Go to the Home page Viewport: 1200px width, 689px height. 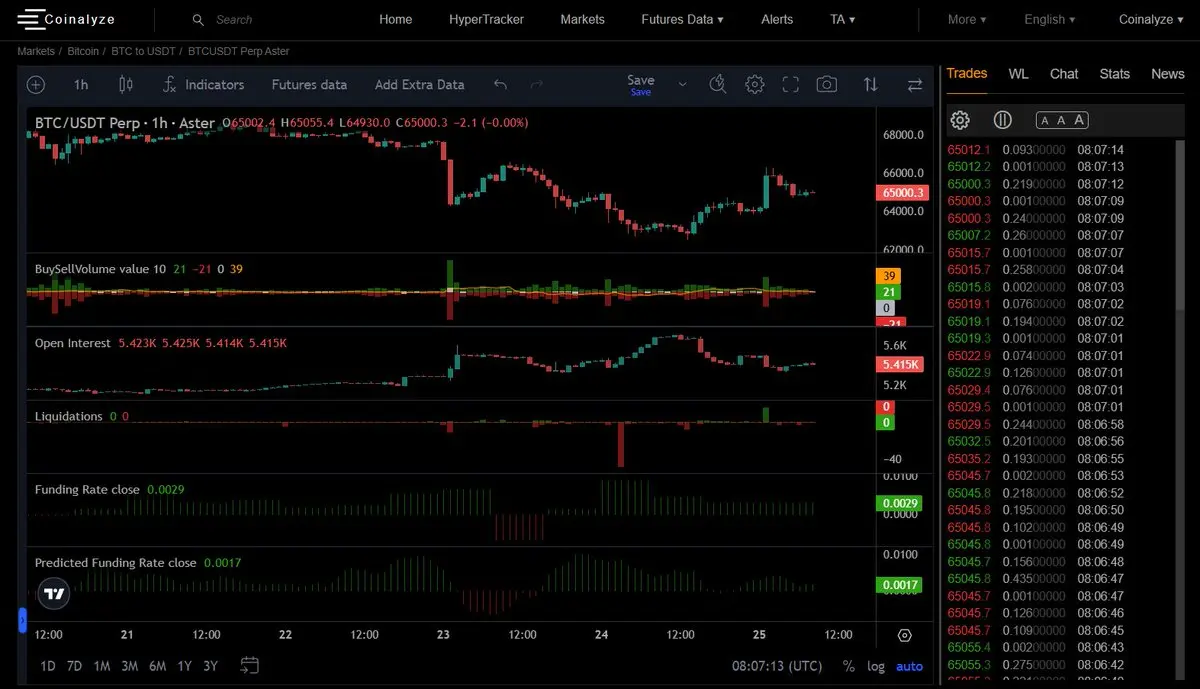pyautogui.click(x=396, y=19)
